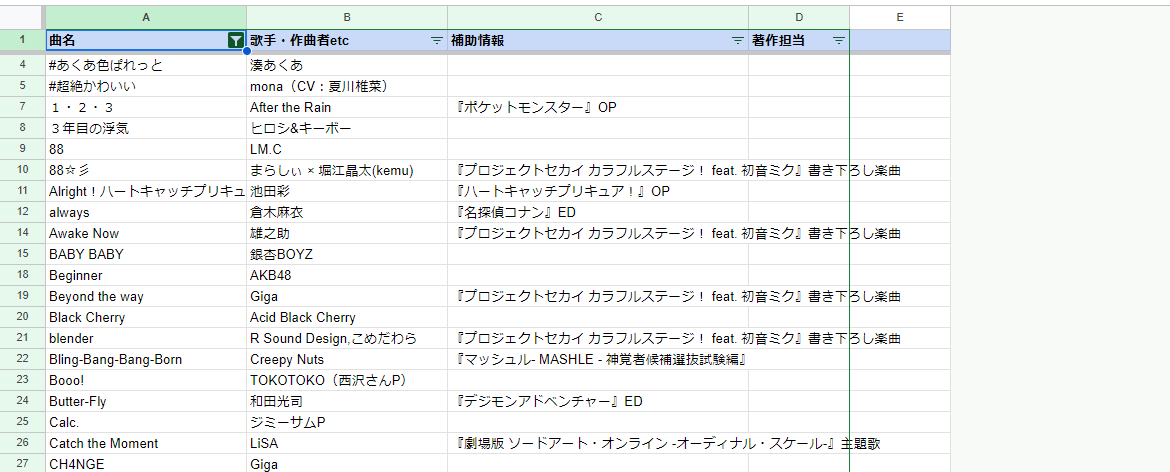Select cell 倉木麻衣

[347, 213]
